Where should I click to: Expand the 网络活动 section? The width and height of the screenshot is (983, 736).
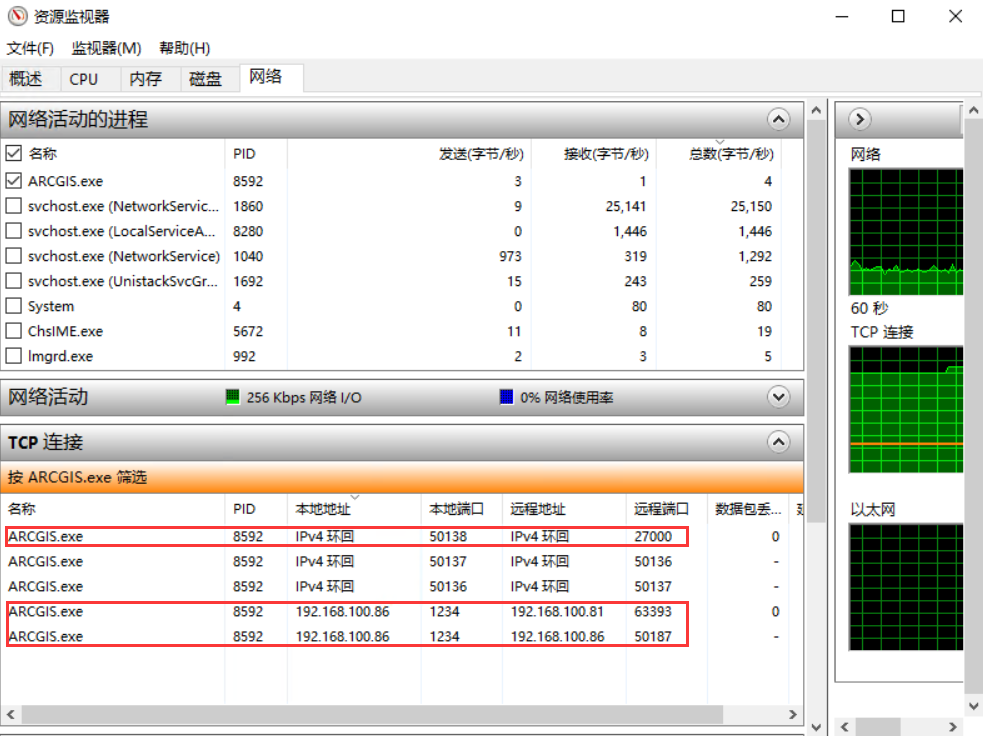click(778, 396)
